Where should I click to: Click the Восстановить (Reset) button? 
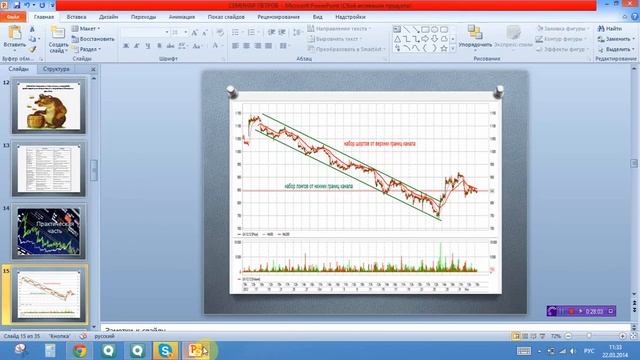pyautogui.click(x=93, y=39)
